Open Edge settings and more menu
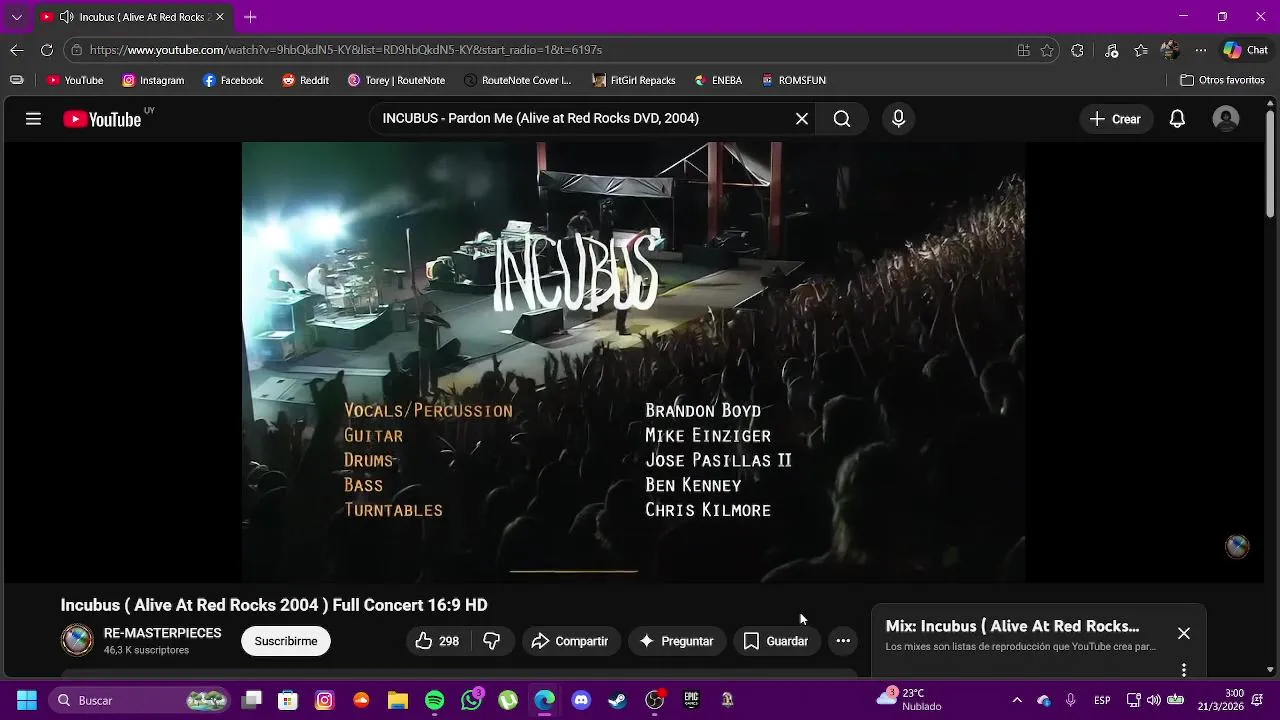Screen dimensions: 1280x720 click(1201, 50)
